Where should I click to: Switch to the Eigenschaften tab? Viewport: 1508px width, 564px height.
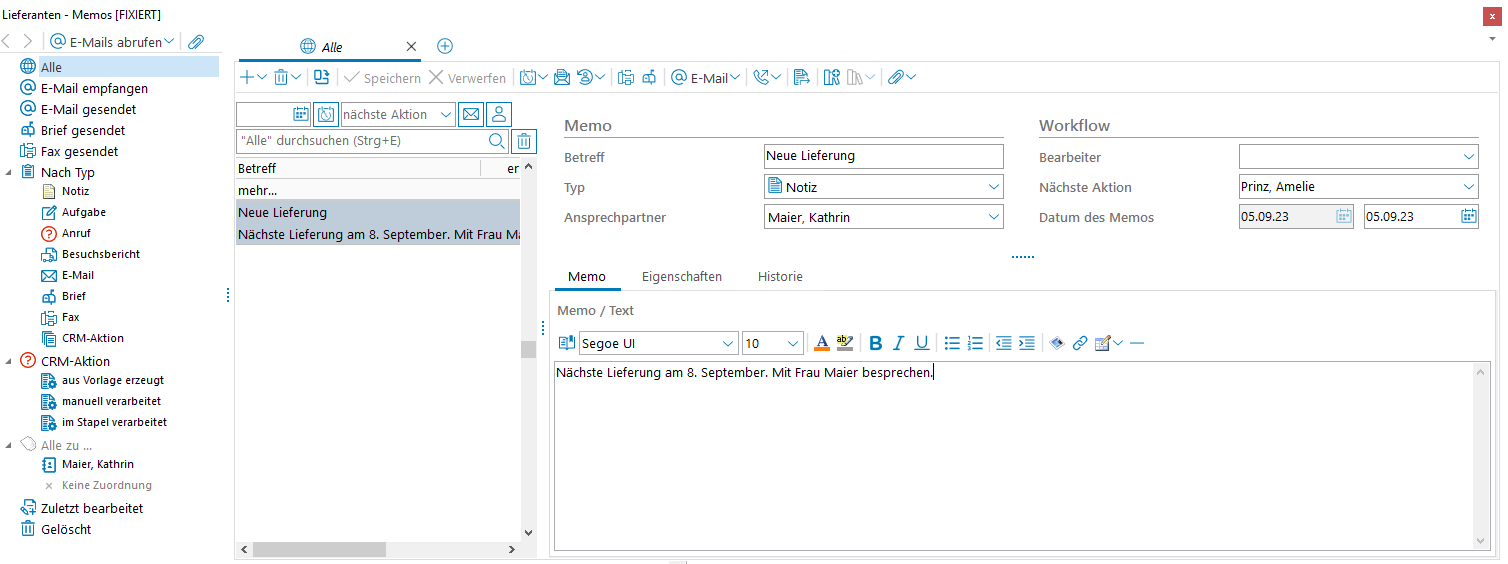tap(681, 276)
